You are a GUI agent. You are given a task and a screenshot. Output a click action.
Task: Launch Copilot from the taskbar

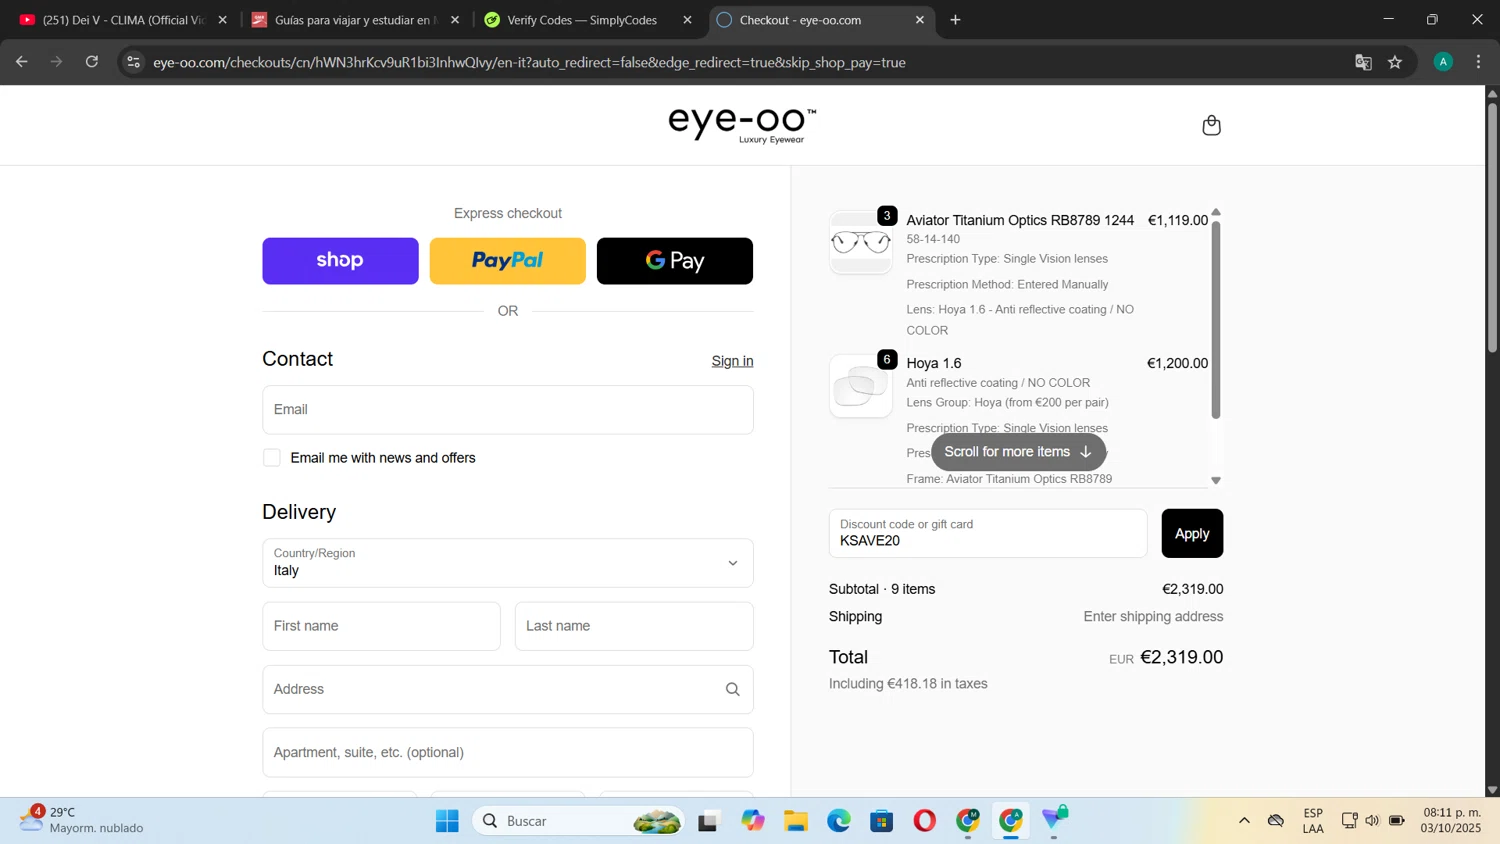[x=752, y=821]
